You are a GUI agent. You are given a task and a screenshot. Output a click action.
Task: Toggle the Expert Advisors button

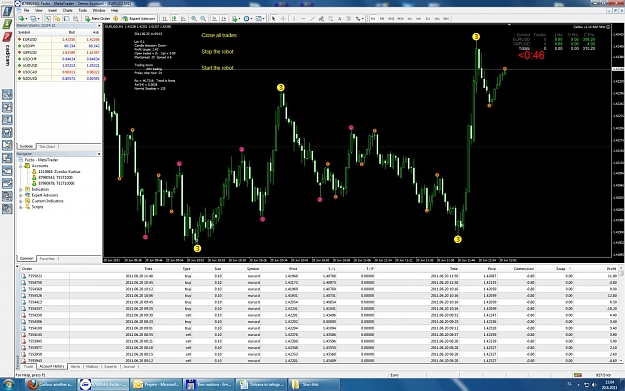point(139,18)
